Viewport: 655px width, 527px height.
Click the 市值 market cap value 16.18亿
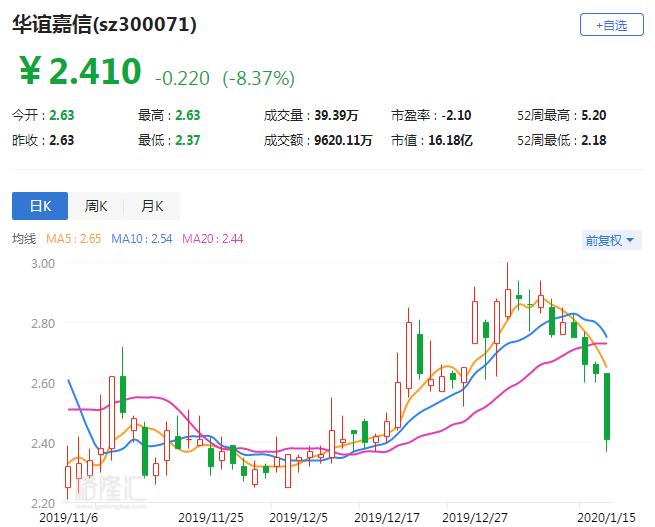[x=450, y=140]
